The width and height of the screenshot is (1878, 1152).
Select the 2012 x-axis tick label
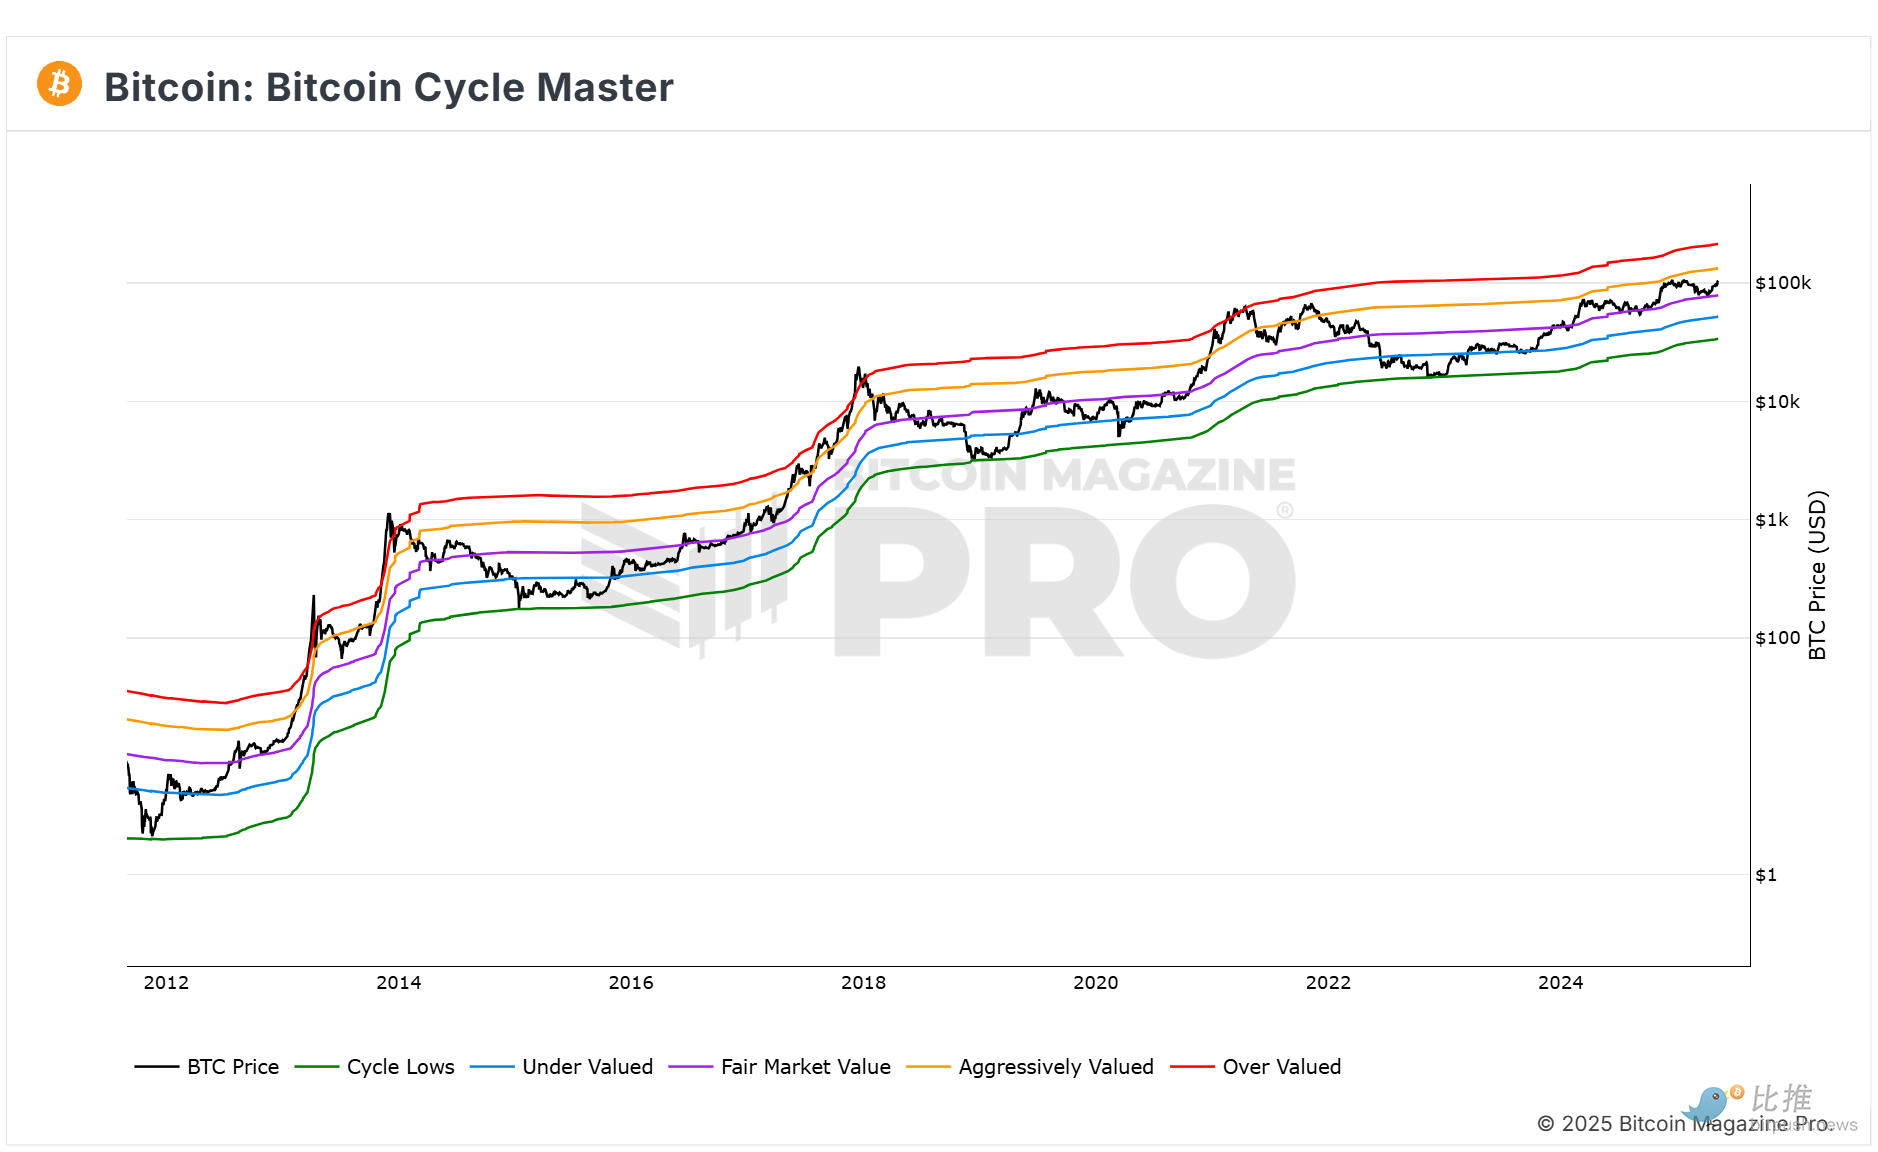tap(166, 983)
